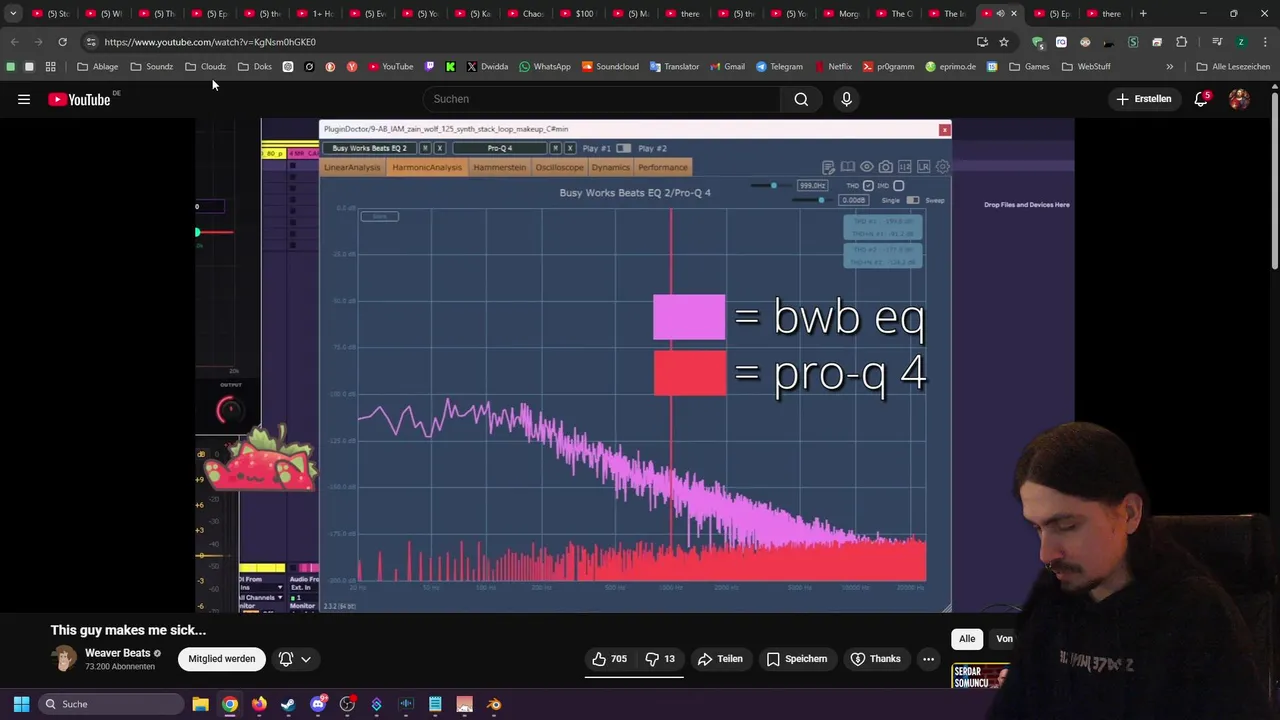The image size is (1280, 720).
Task: Dislike the video with thumbs down
Action: point(660,659)
